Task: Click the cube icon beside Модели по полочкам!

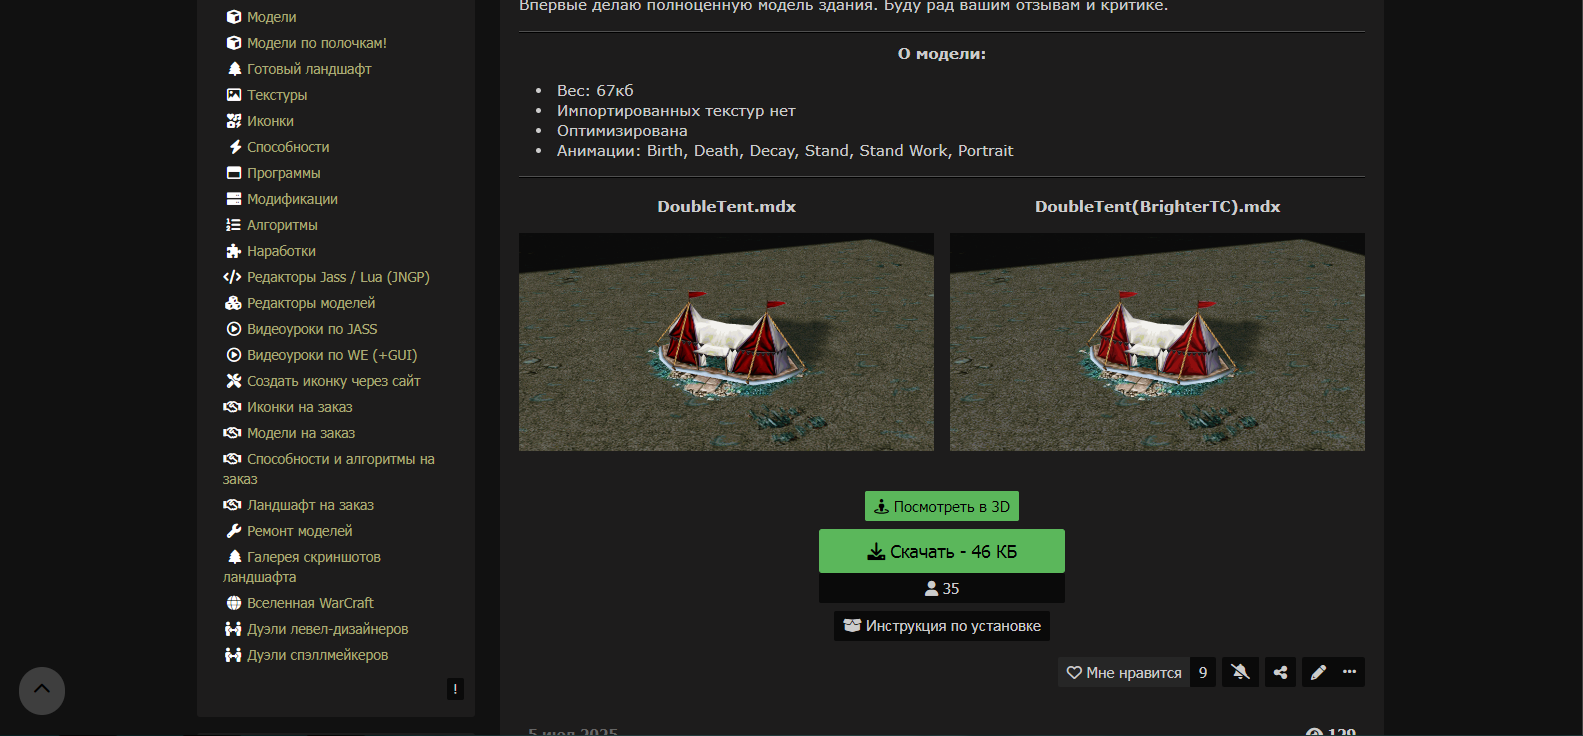Action: (234, 43)
